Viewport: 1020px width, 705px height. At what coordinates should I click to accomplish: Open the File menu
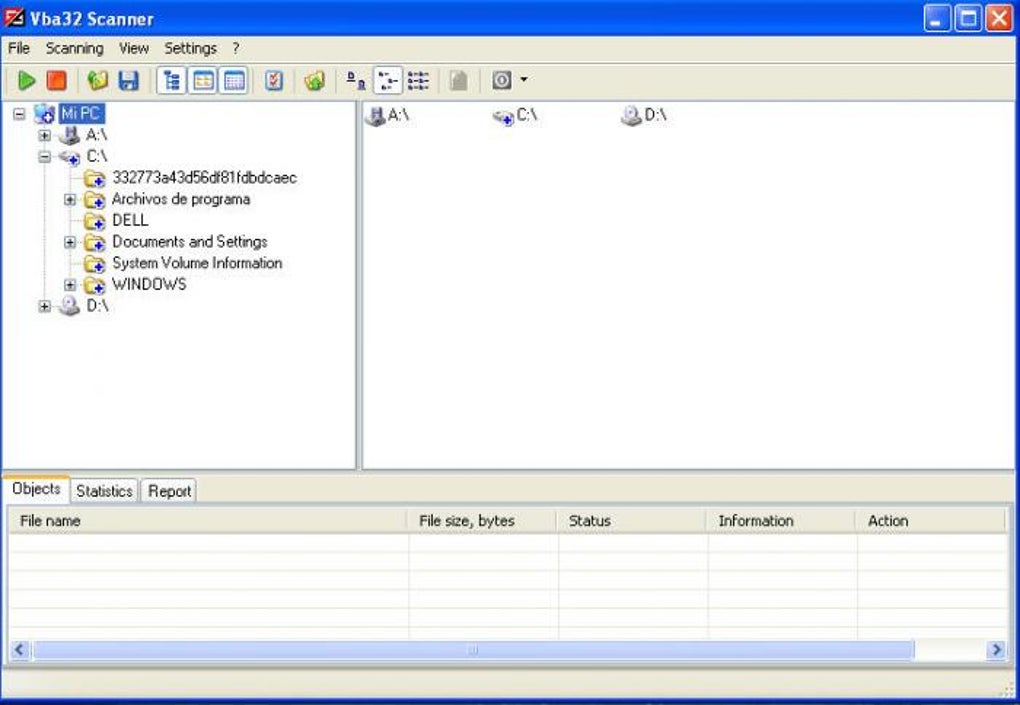pyautogui.click(x=19, y=48)
